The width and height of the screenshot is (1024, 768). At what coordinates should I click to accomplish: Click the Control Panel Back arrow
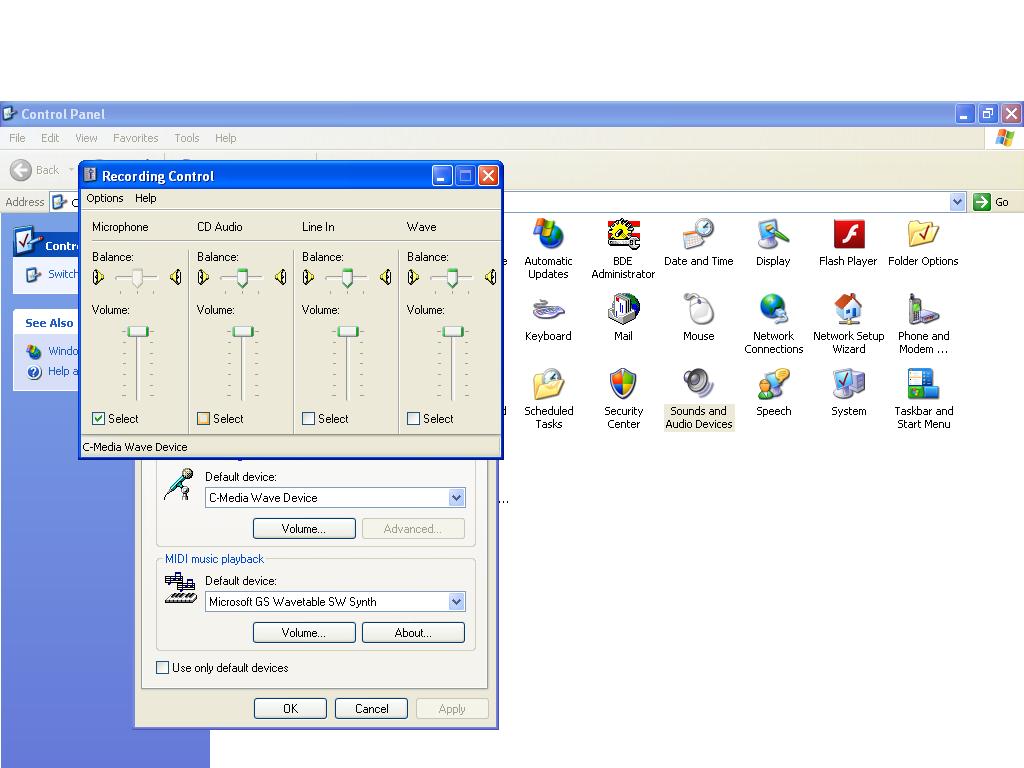[x=21, y=170]
